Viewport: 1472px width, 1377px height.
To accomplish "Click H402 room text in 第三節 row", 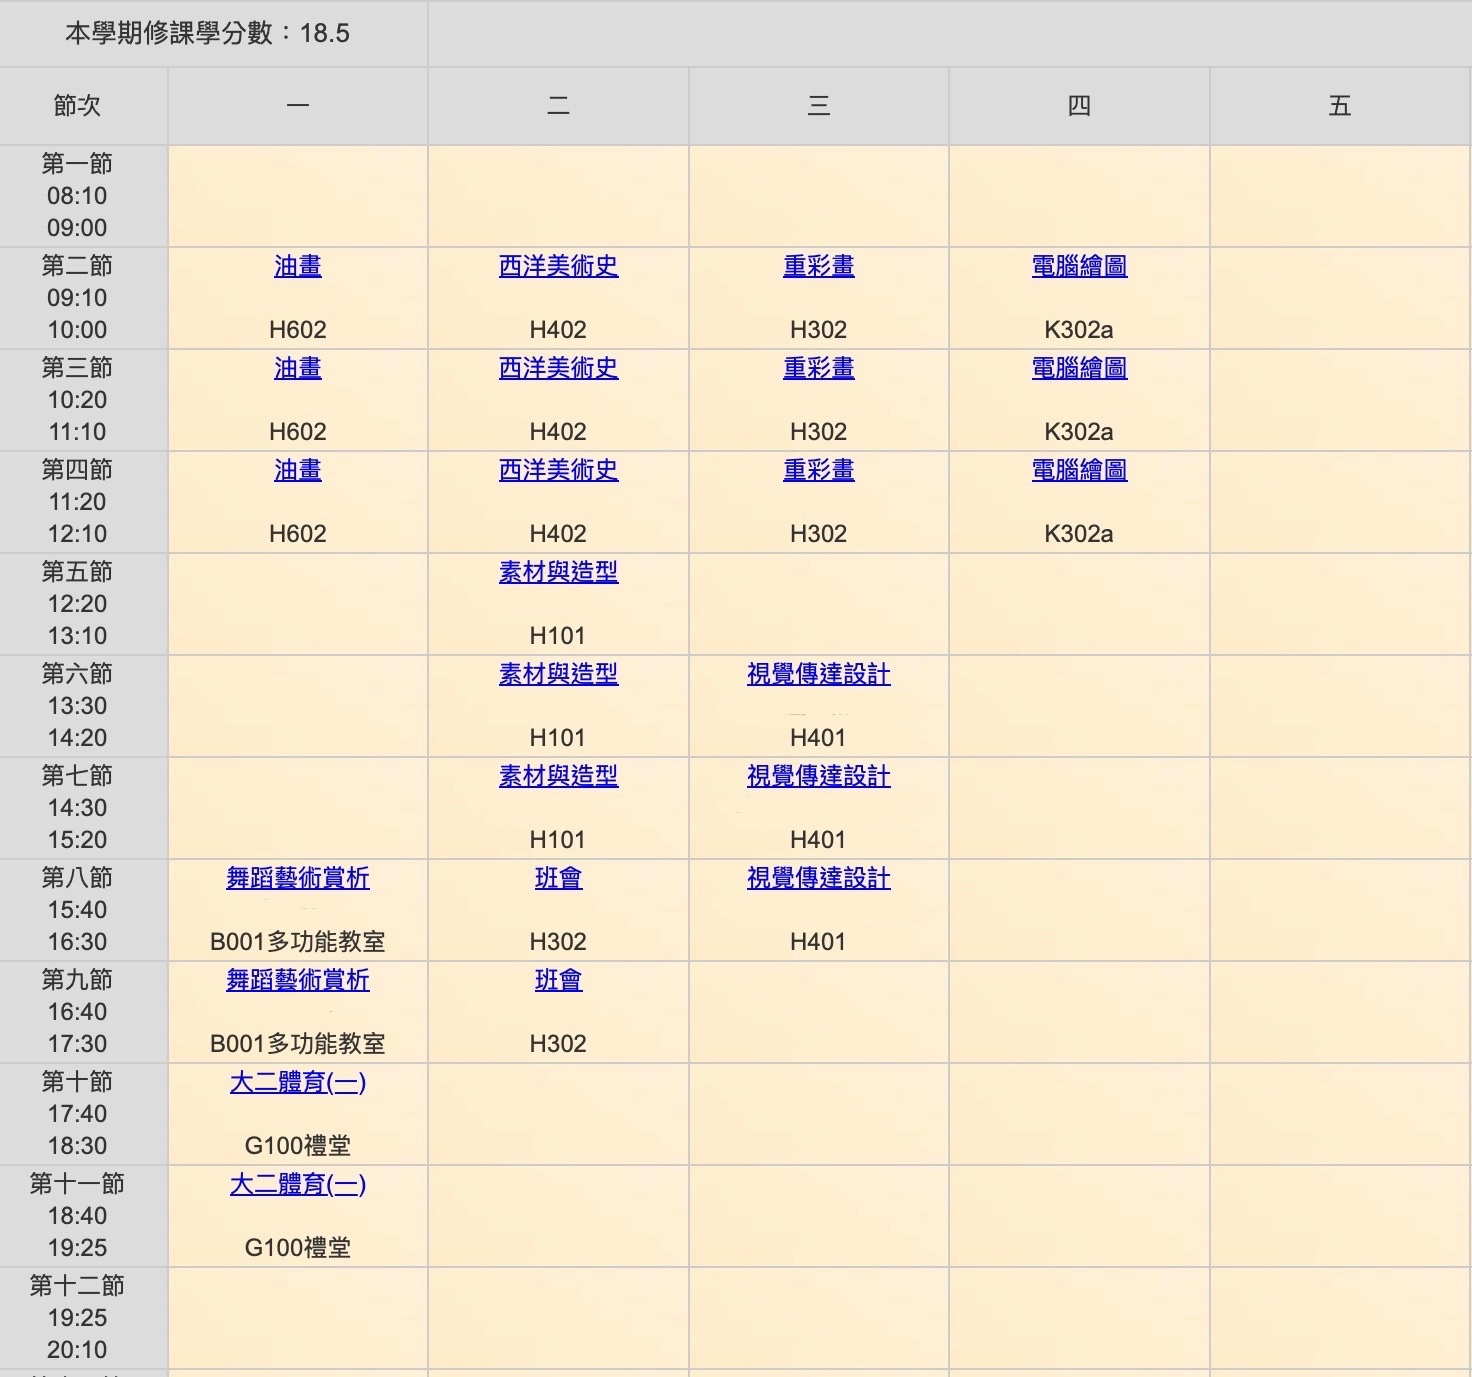I will pyautogui.click(x=558, y=432).
